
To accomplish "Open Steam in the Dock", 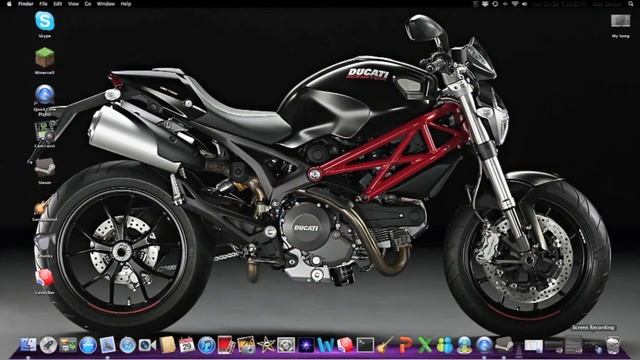I will pyautogui.click(x=504, y=345).
